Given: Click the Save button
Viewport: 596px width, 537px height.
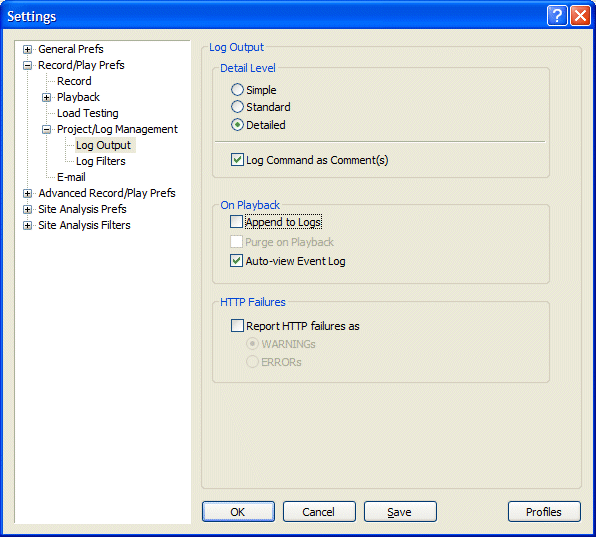Looking at the screenshot, I should (400, 512).
